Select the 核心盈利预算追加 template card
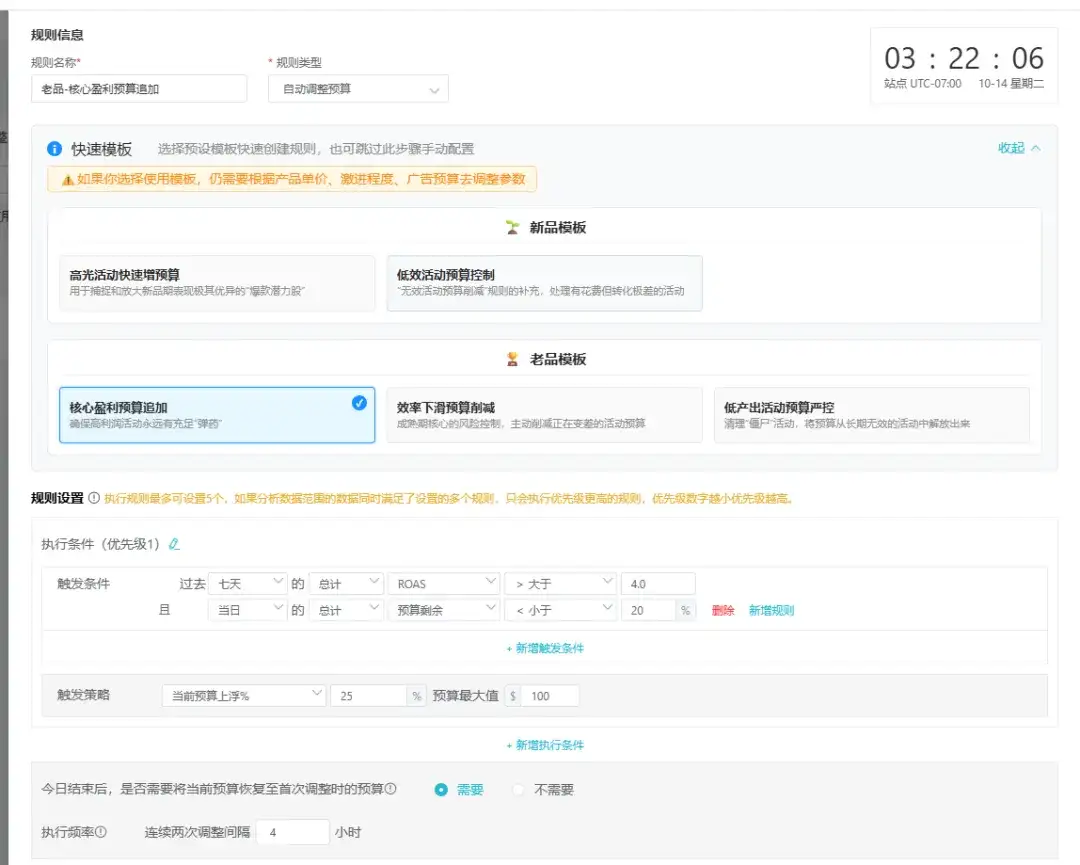Screen dimensions: 1080x865 (217, 415)
